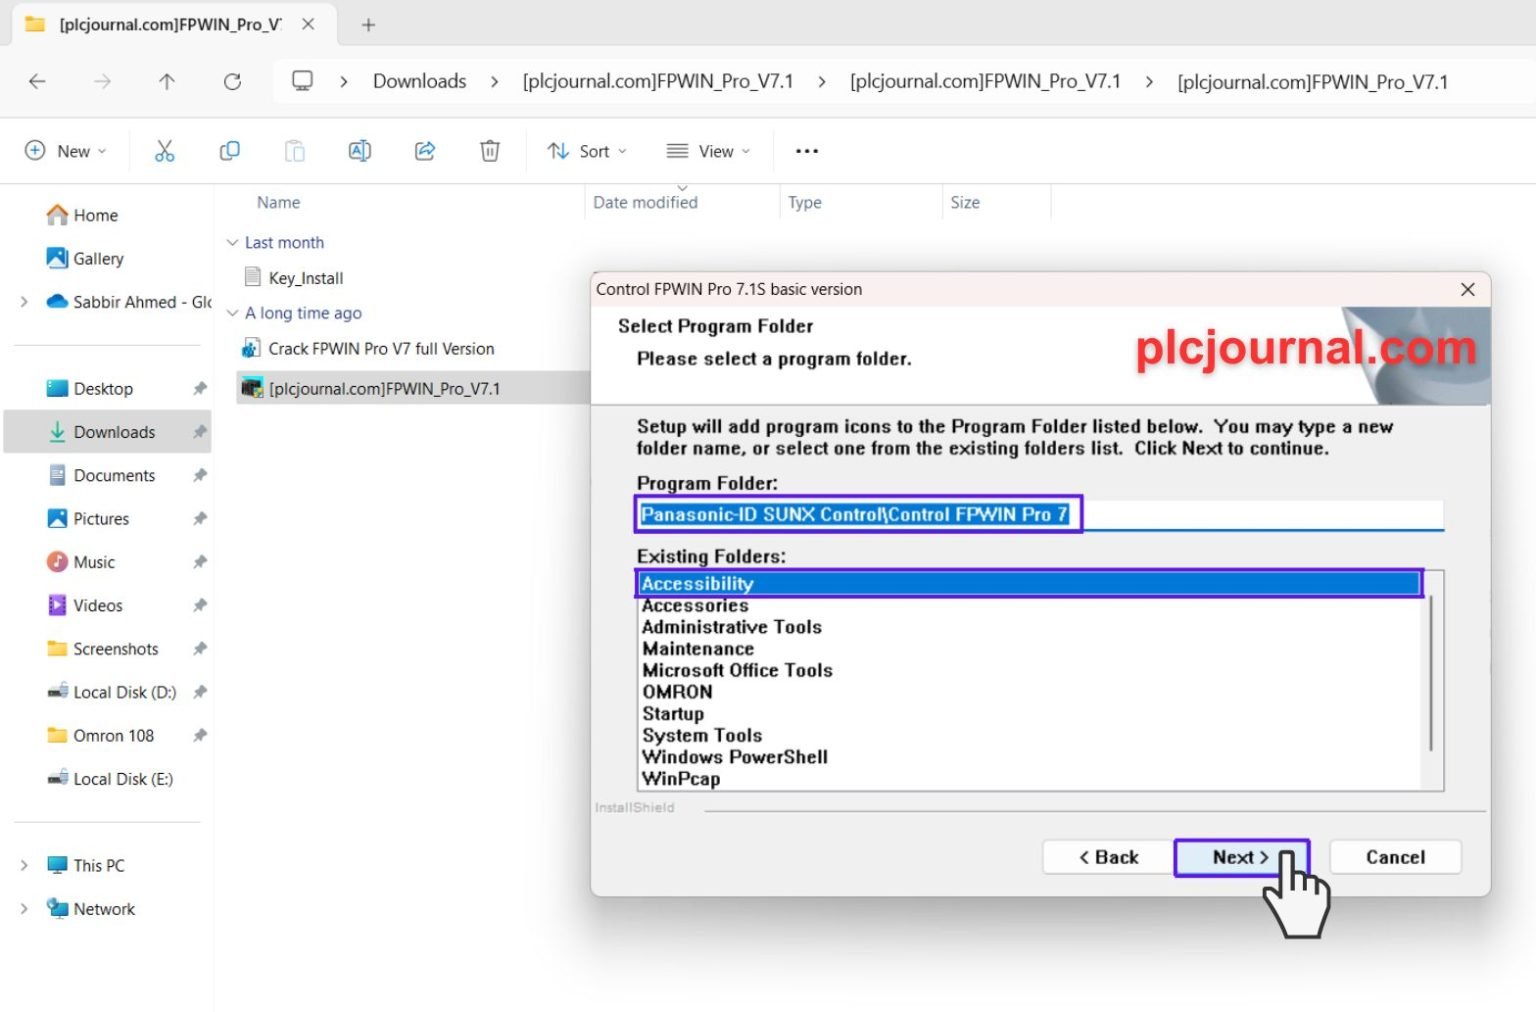Open the Downloads folder in sidebar

click(x=113, y=431)
